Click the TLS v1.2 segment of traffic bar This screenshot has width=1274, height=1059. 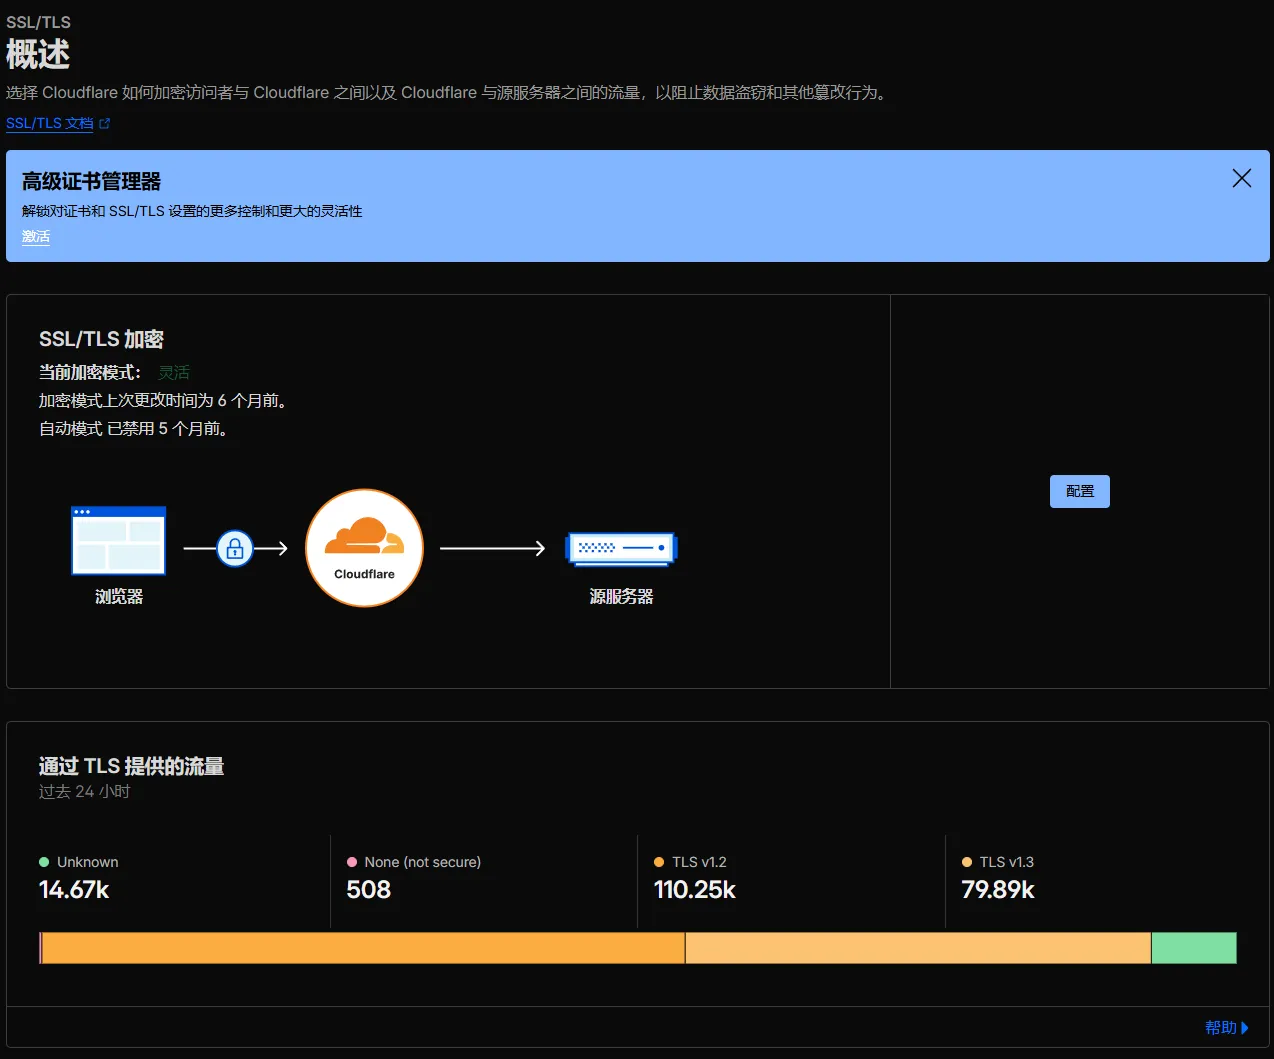tap(362, 948)
